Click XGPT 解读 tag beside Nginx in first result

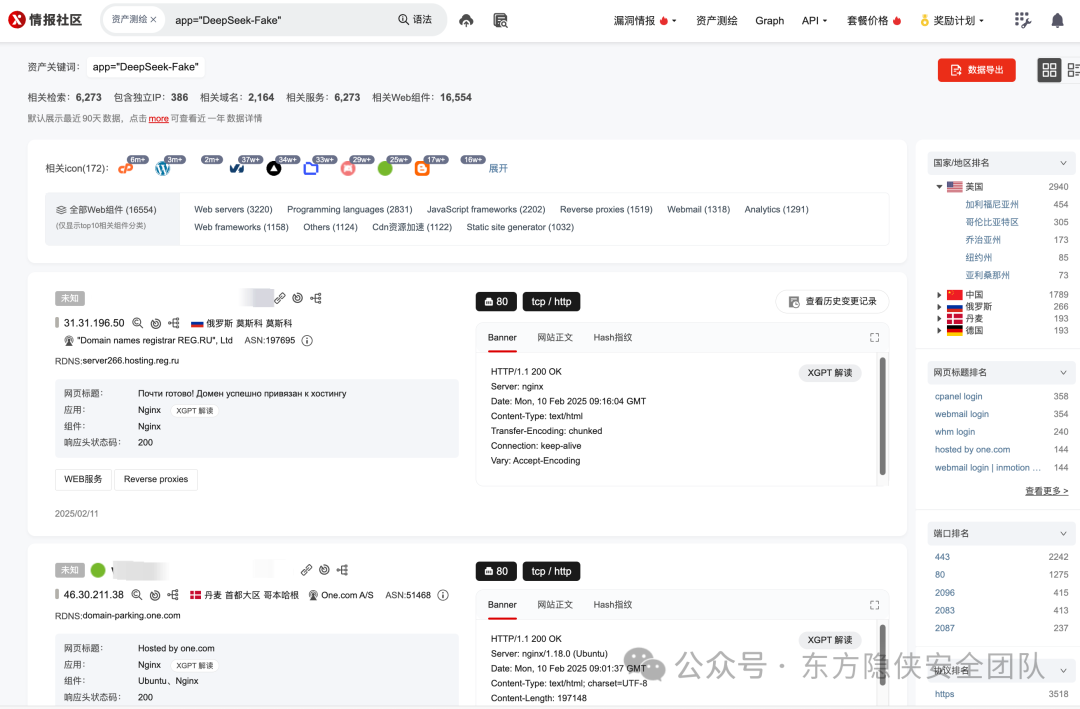[194, 411]
